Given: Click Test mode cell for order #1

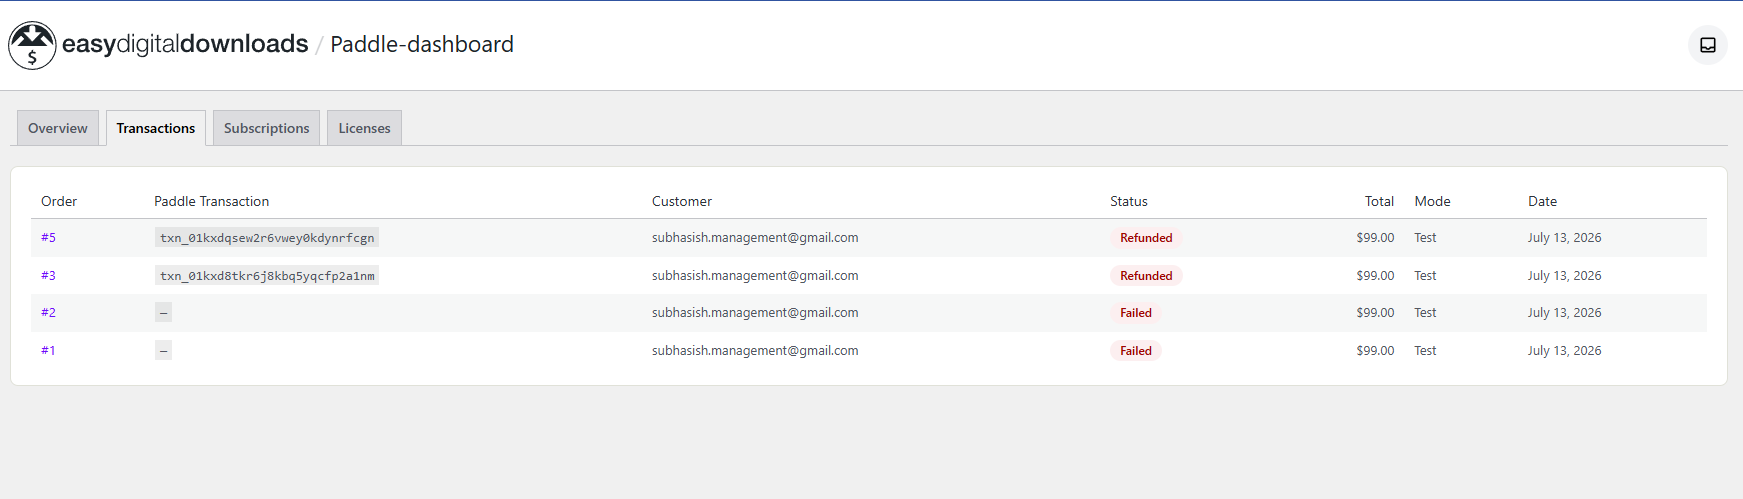Looking at the screenshot, I should click(1425, 351).
